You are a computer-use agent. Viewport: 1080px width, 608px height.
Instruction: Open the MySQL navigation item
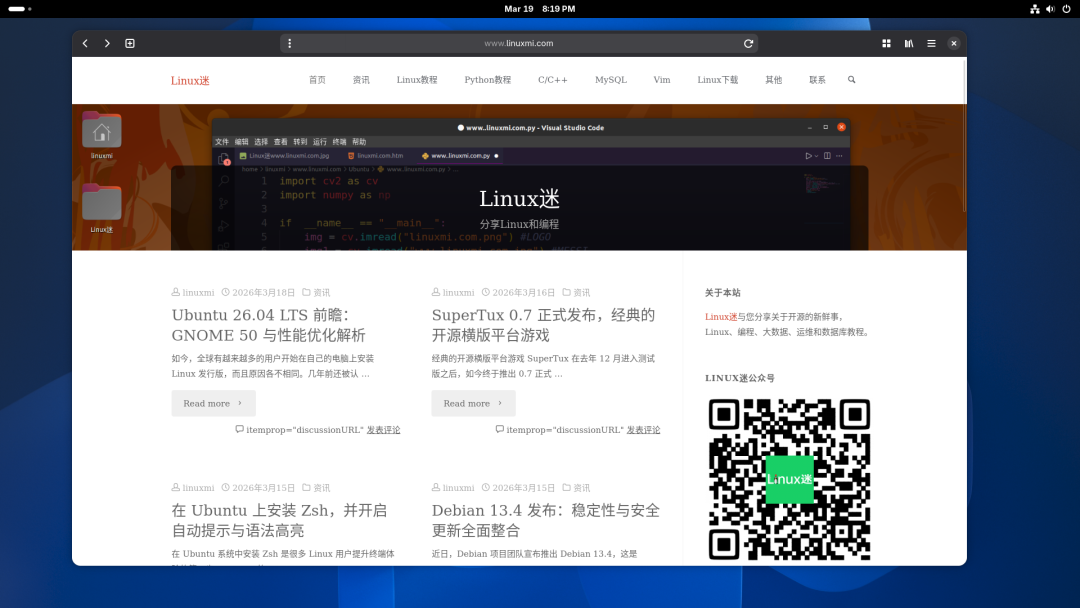611,80
